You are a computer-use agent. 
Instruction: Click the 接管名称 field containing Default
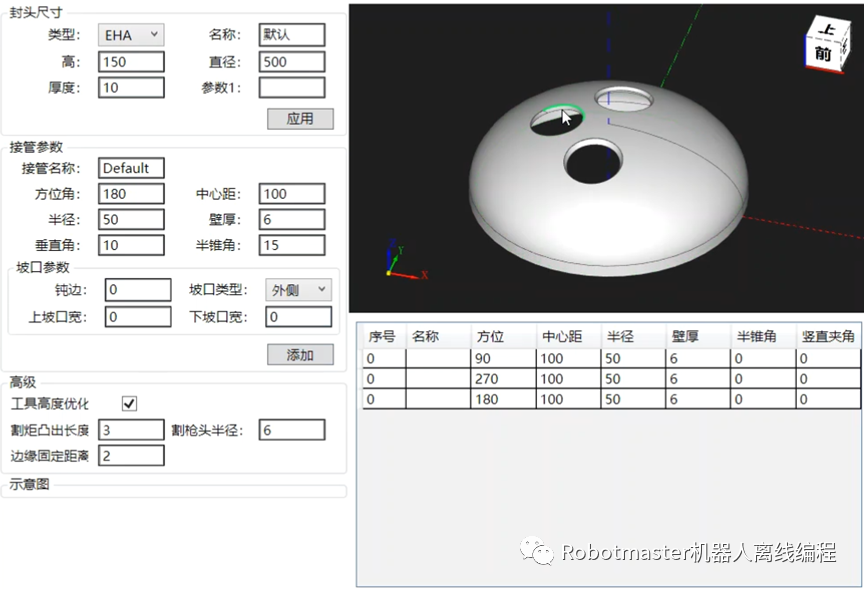[x=132, y=168]
